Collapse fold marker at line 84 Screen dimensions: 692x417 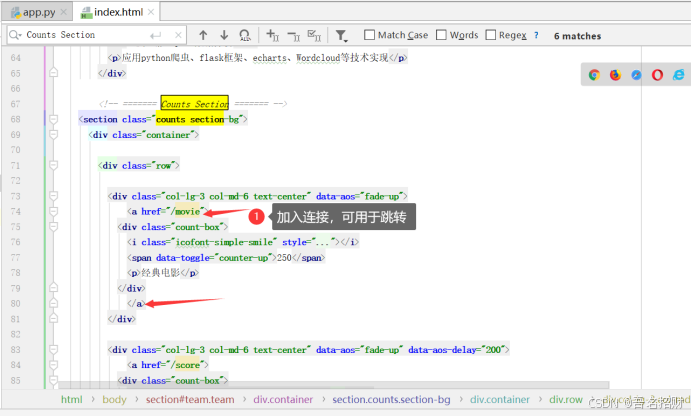[53, 365]
